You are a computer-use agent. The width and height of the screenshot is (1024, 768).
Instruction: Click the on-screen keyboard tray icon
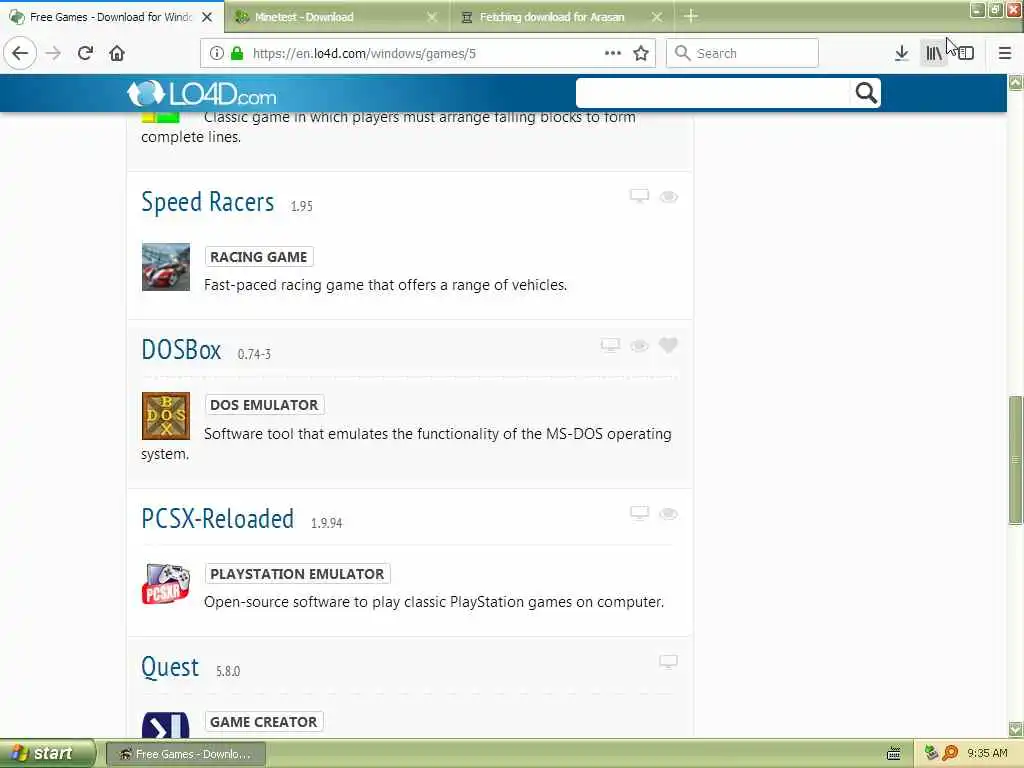pyautogui.click(x=893, y=754)
